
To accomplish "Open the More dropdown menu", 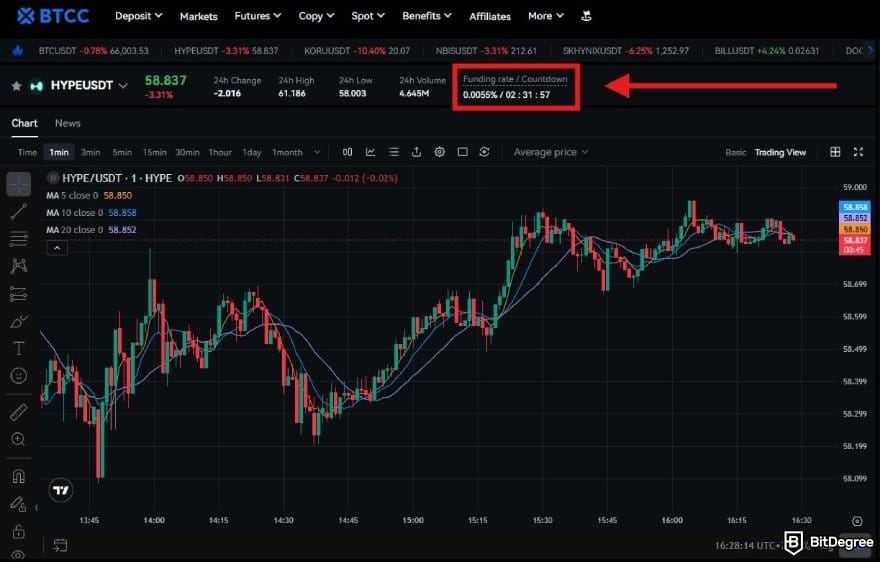I will pos(546,16).
